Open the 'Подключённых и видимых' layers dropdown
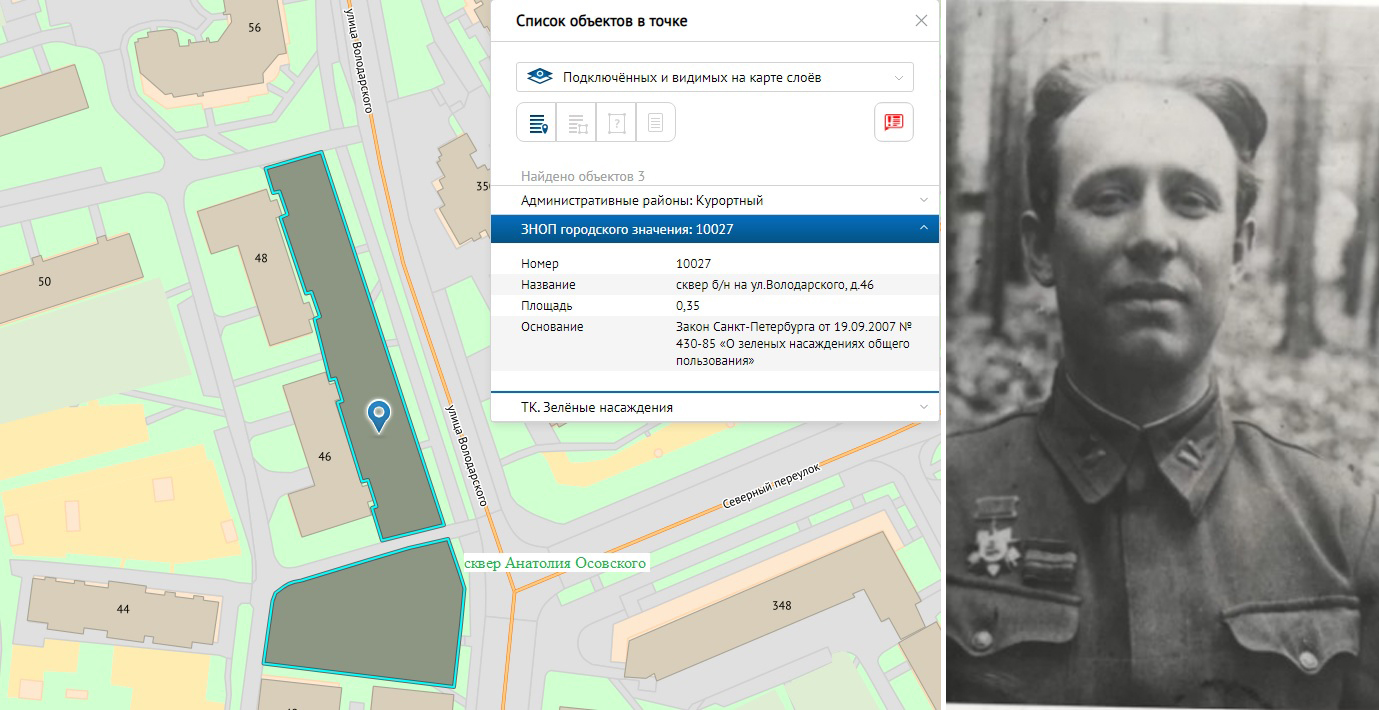 click(714, 77)
